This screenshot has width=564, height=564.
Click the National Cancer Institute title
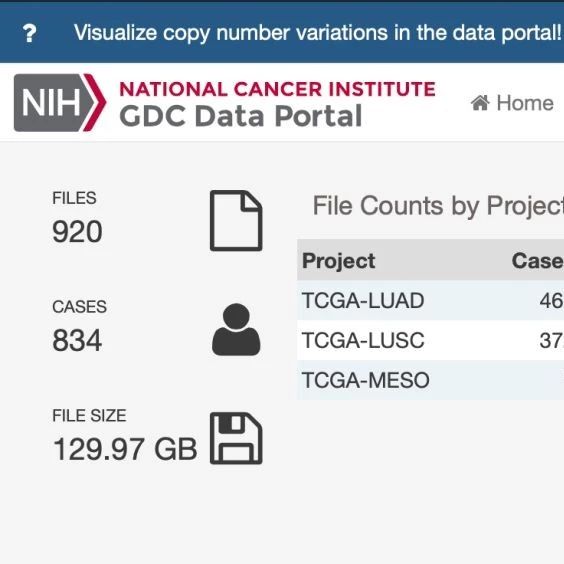pyautogui.click(x=277, y=89)
